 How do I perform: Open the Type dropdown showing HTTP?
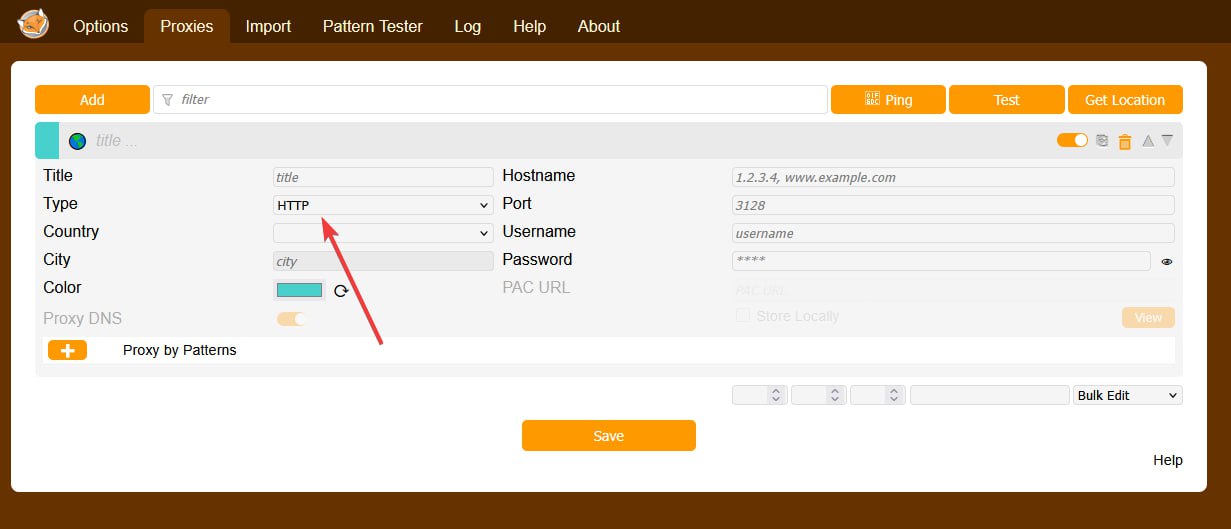click(x=383, y=205)
